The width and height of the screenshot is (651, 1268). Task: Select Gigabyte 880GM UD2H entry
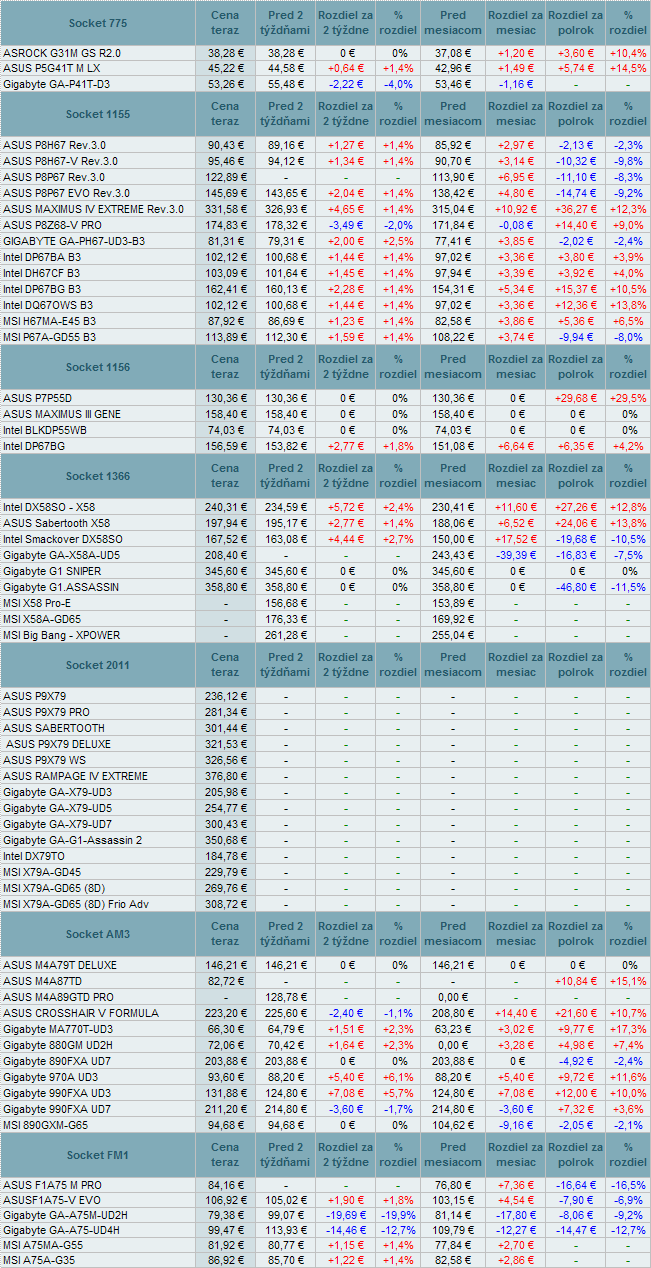click(x=58, y=1045)
